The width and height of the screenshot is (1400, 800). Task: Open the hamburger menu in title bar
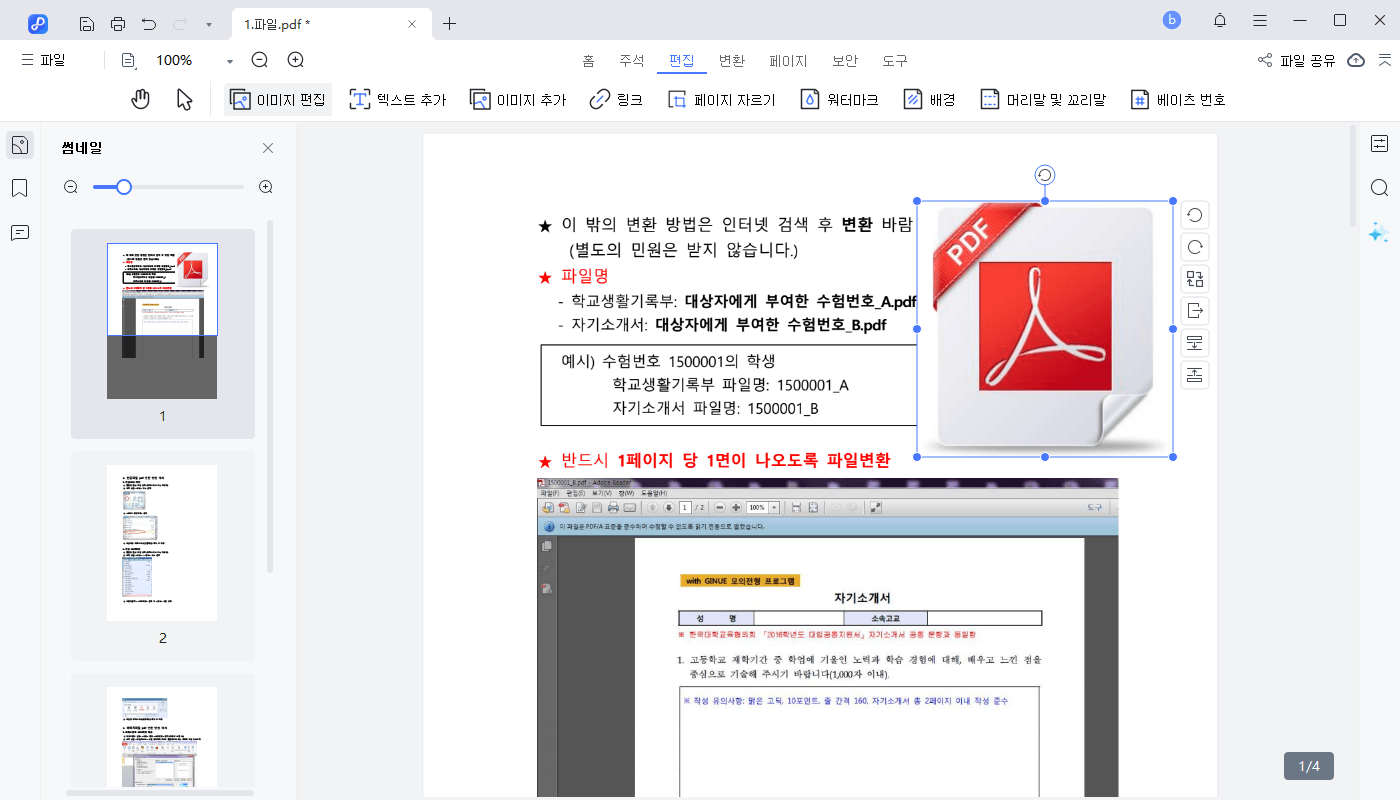coord(1260,20)
